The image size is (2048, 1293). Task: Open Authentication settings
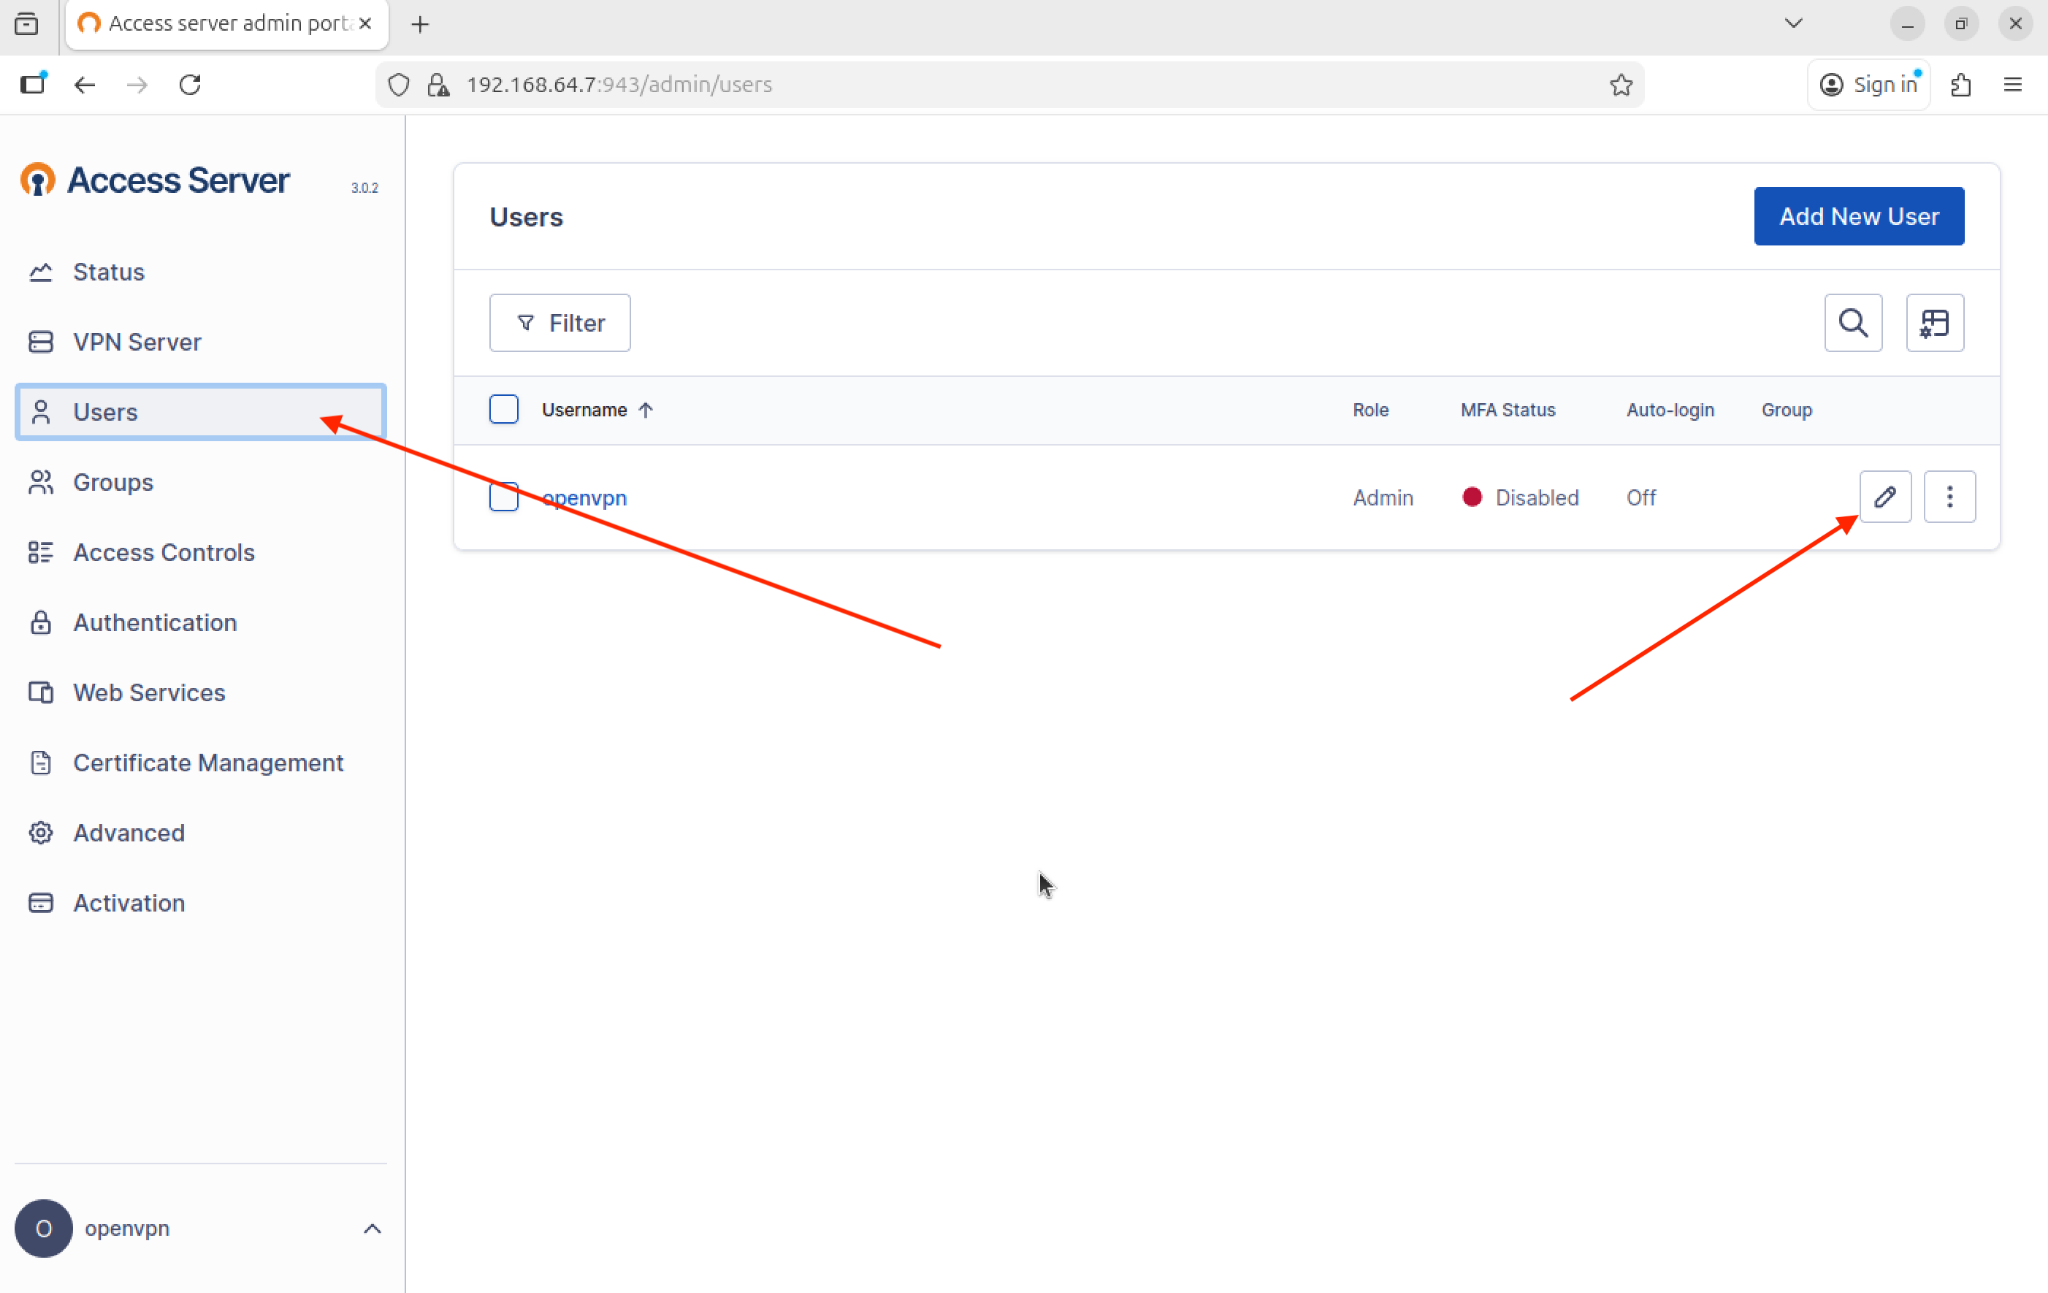click(200, 622)
